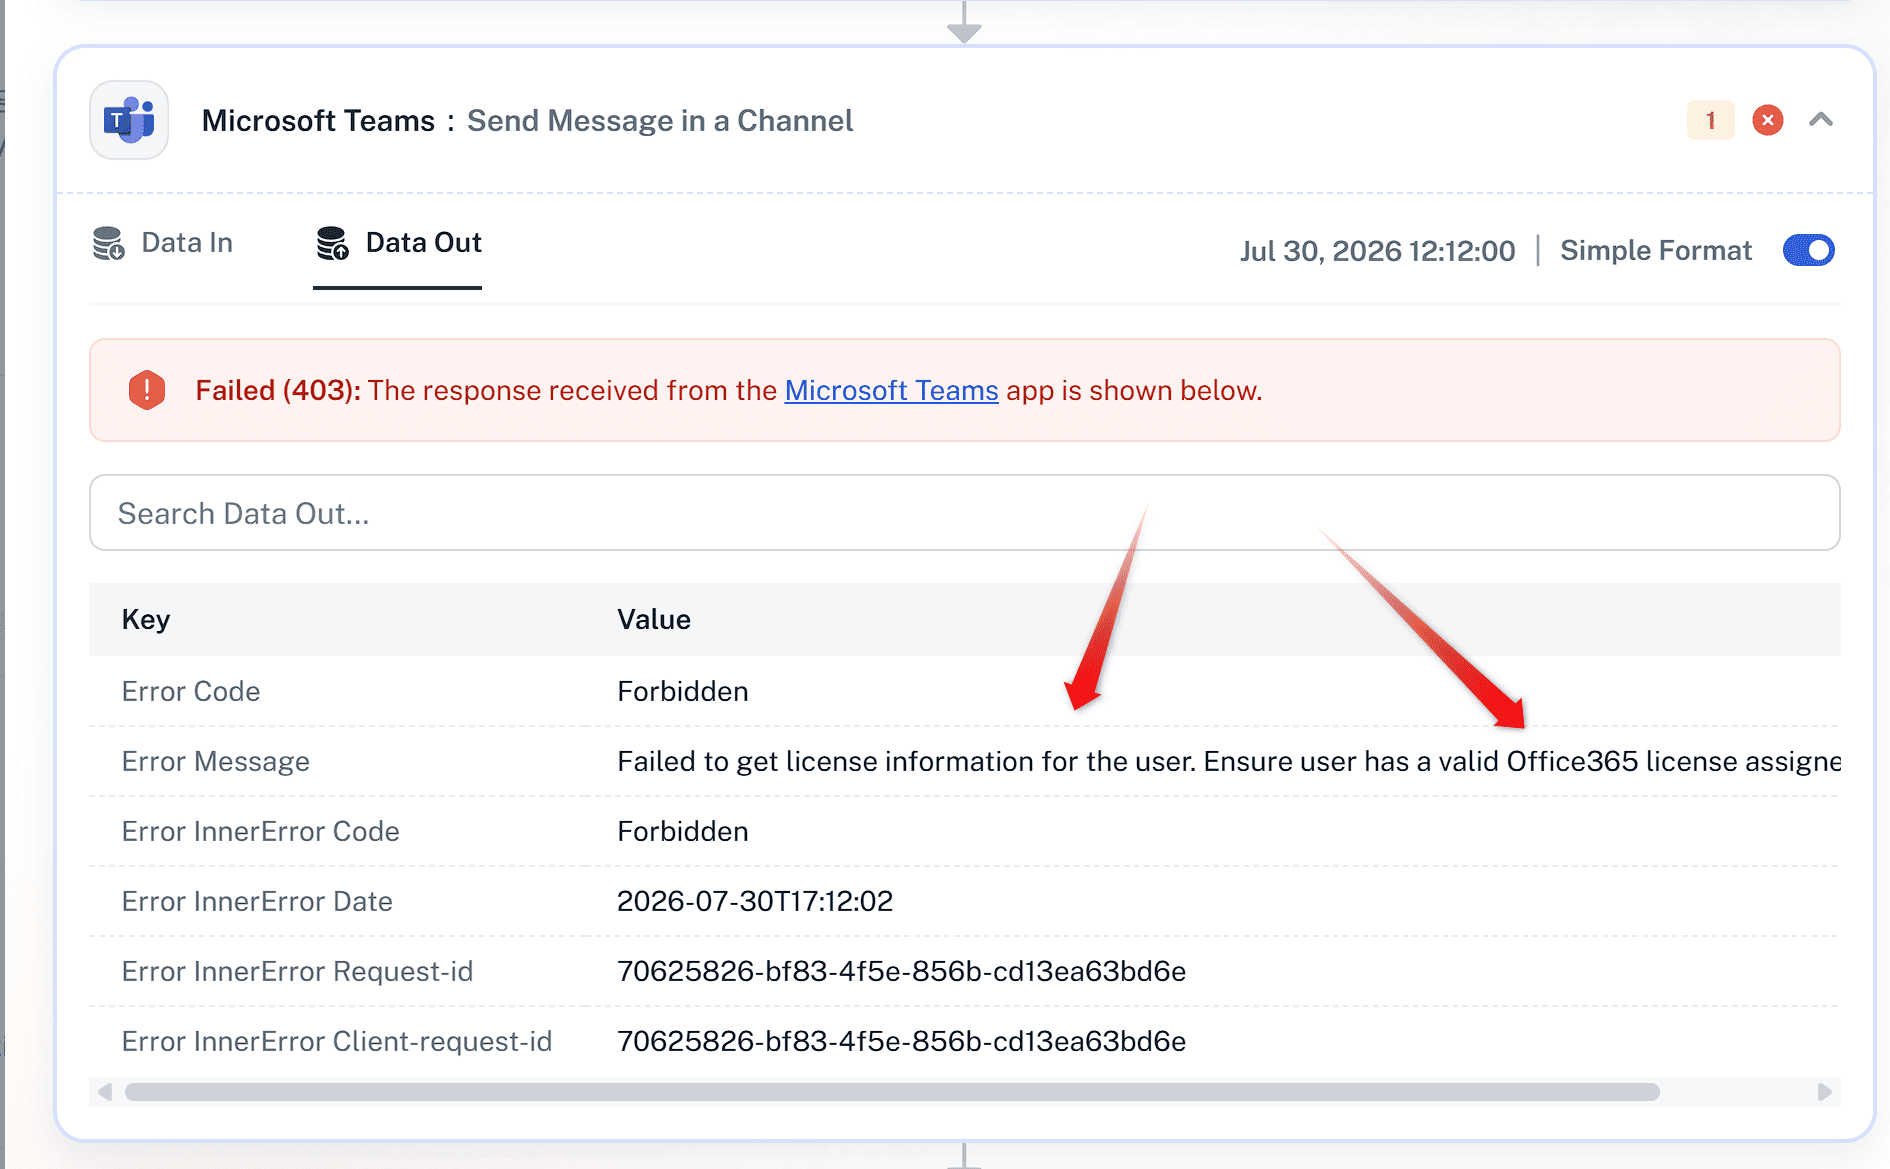Select the Data Out tab

click(x=398, y=243)
